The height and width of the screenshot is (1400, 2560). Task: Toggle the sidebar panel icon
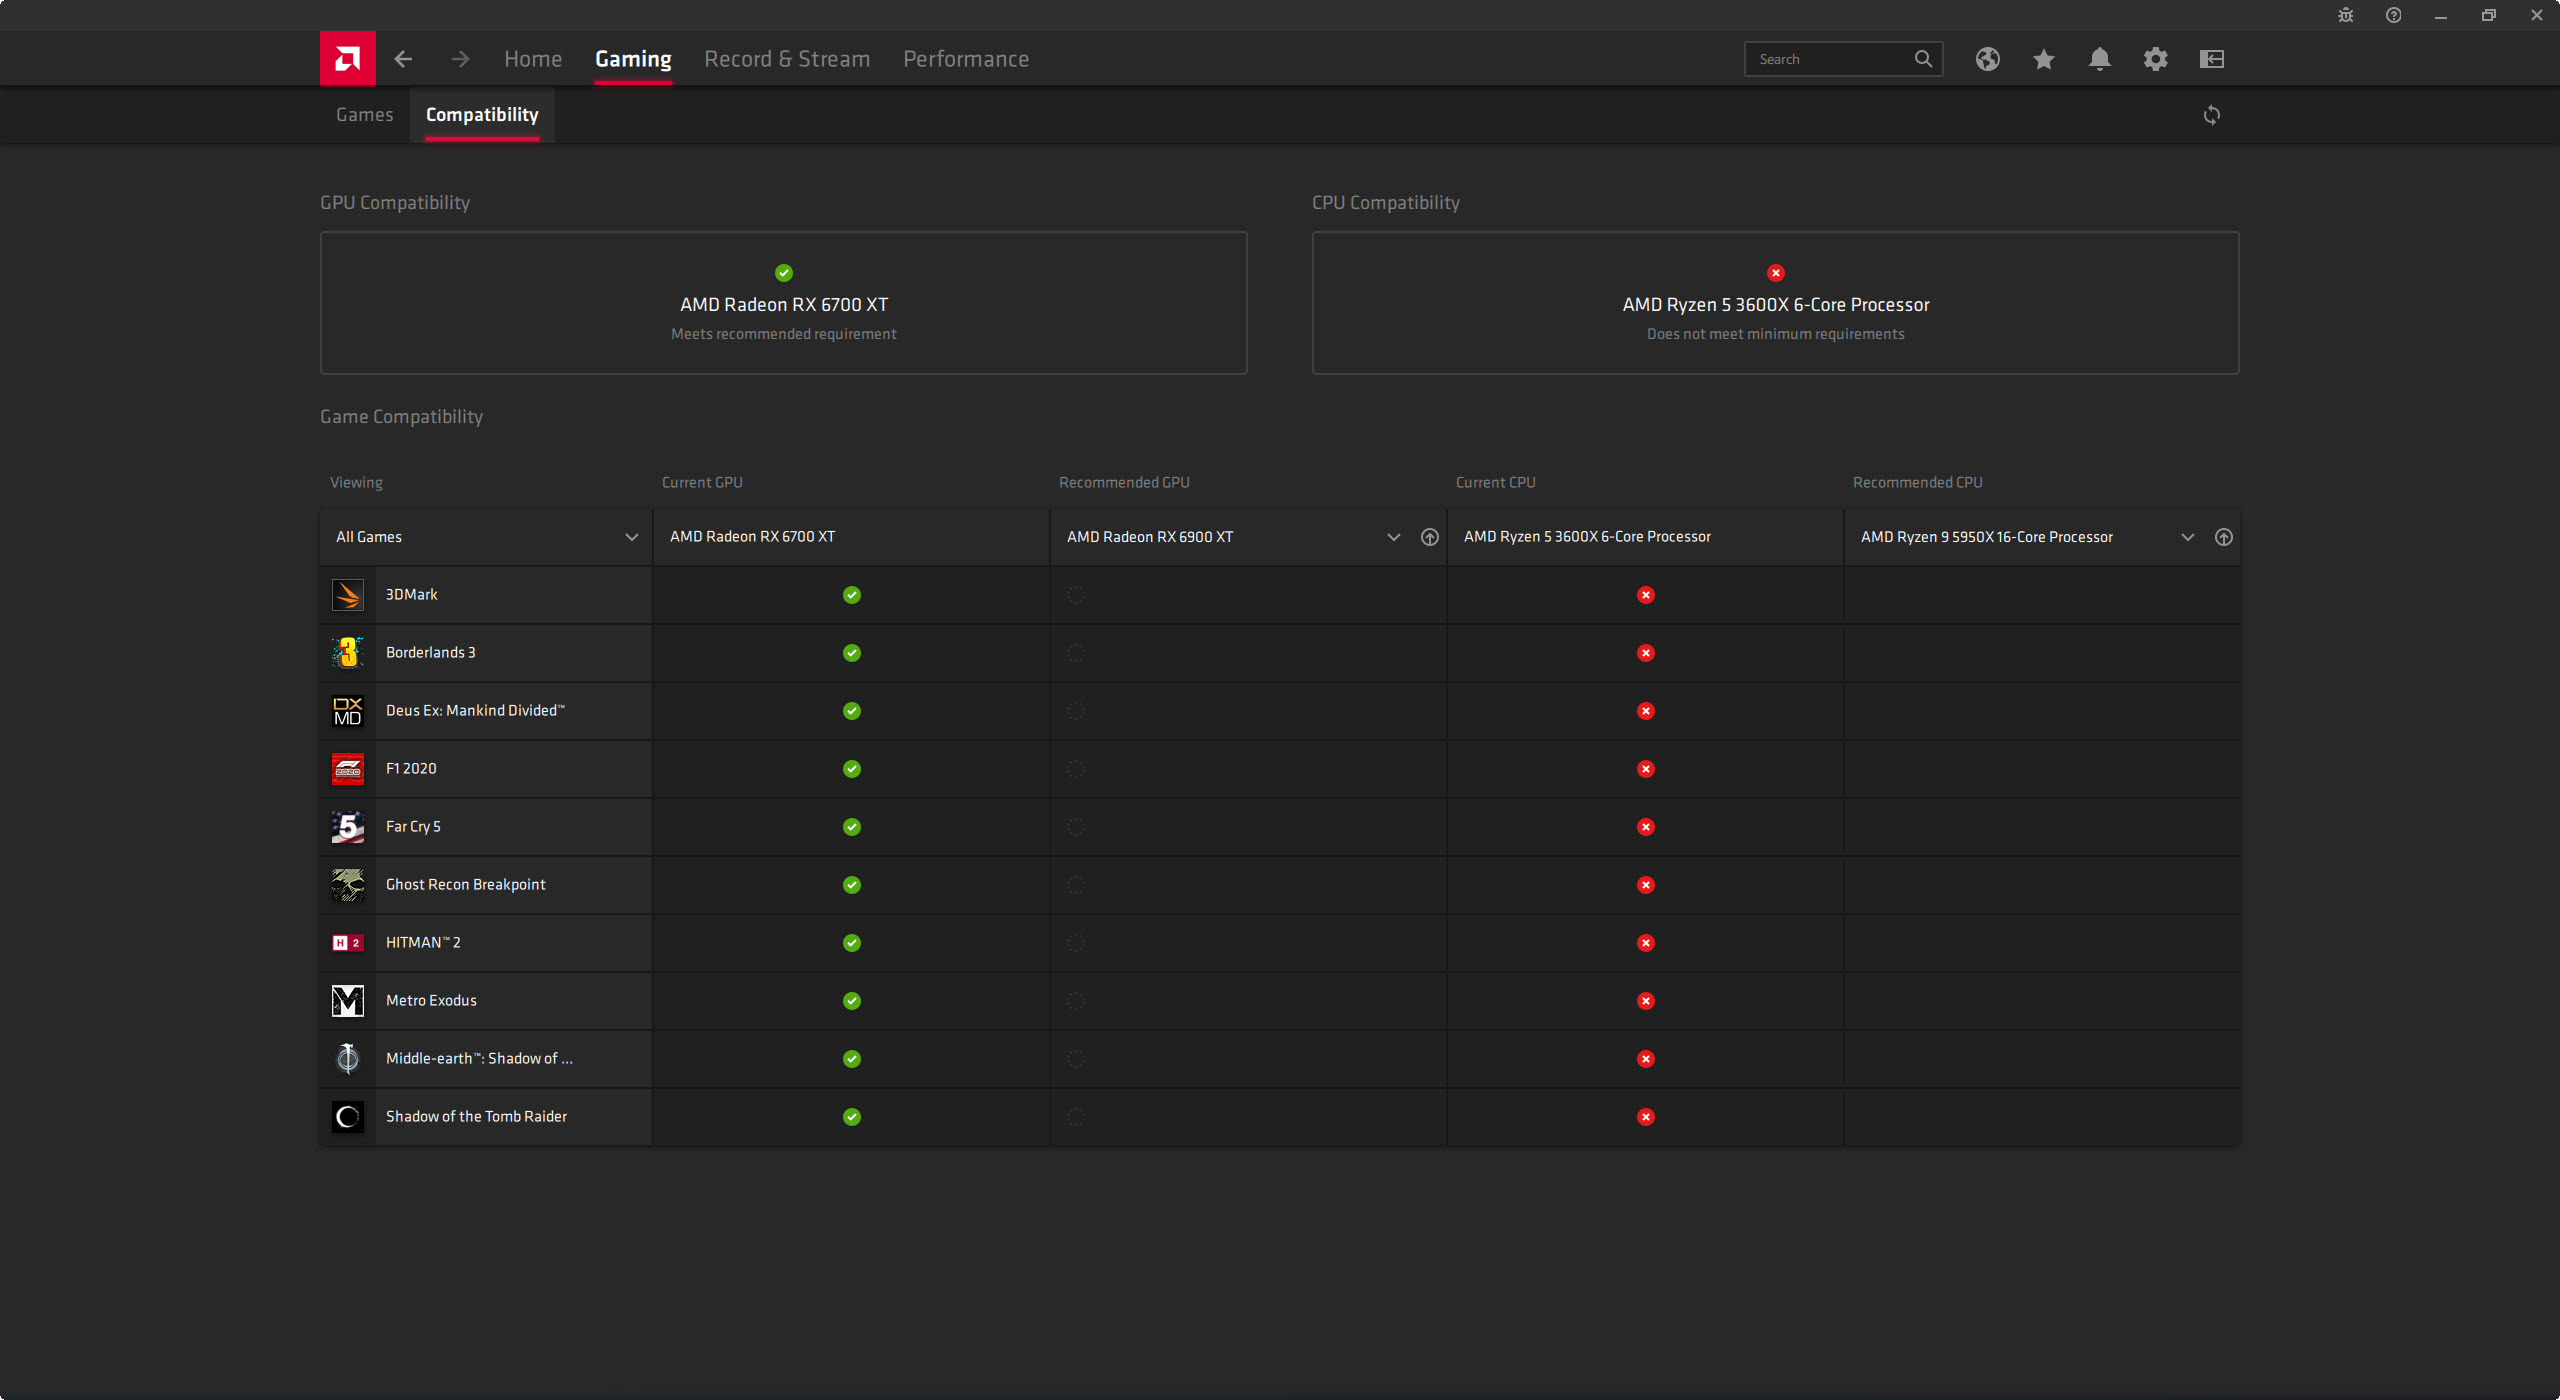tap(2212, 59)
